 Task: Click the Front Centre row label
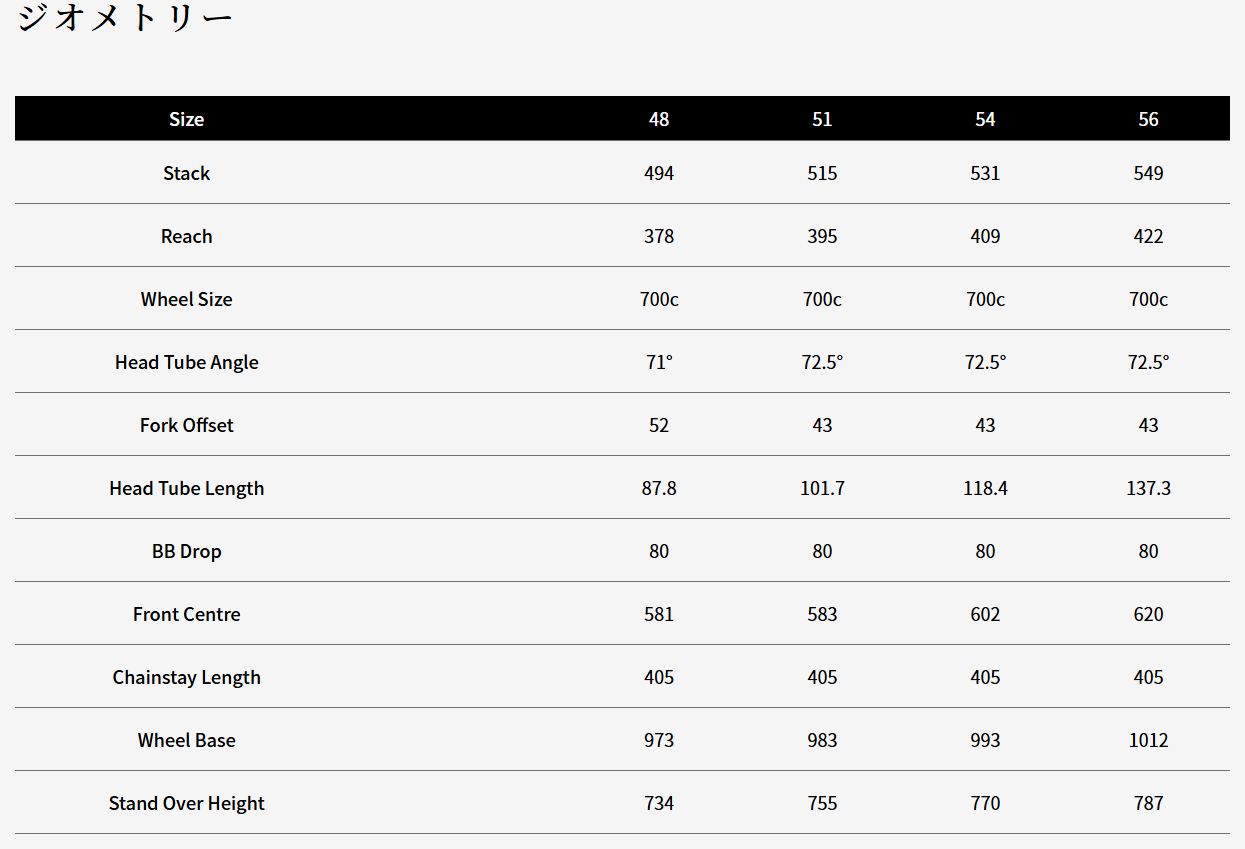click(186, 614)
